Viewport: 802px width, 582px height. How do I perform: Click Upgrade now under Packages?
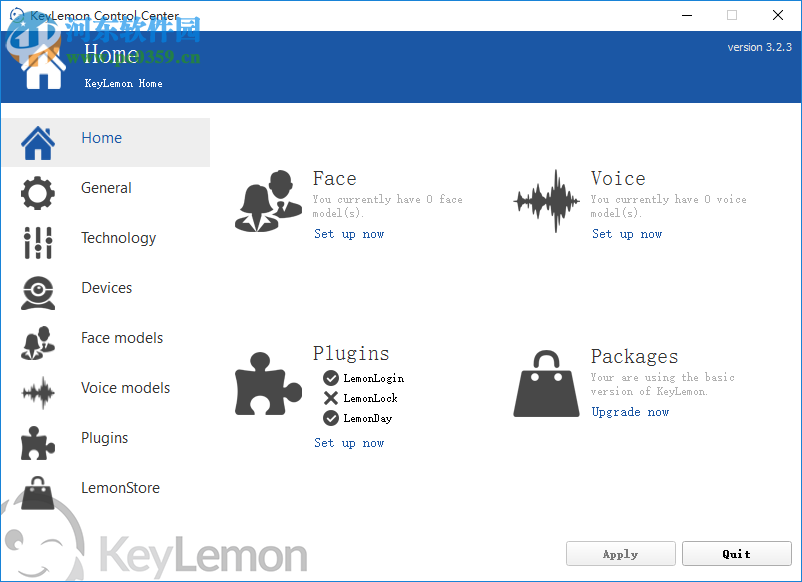(630, 411)
